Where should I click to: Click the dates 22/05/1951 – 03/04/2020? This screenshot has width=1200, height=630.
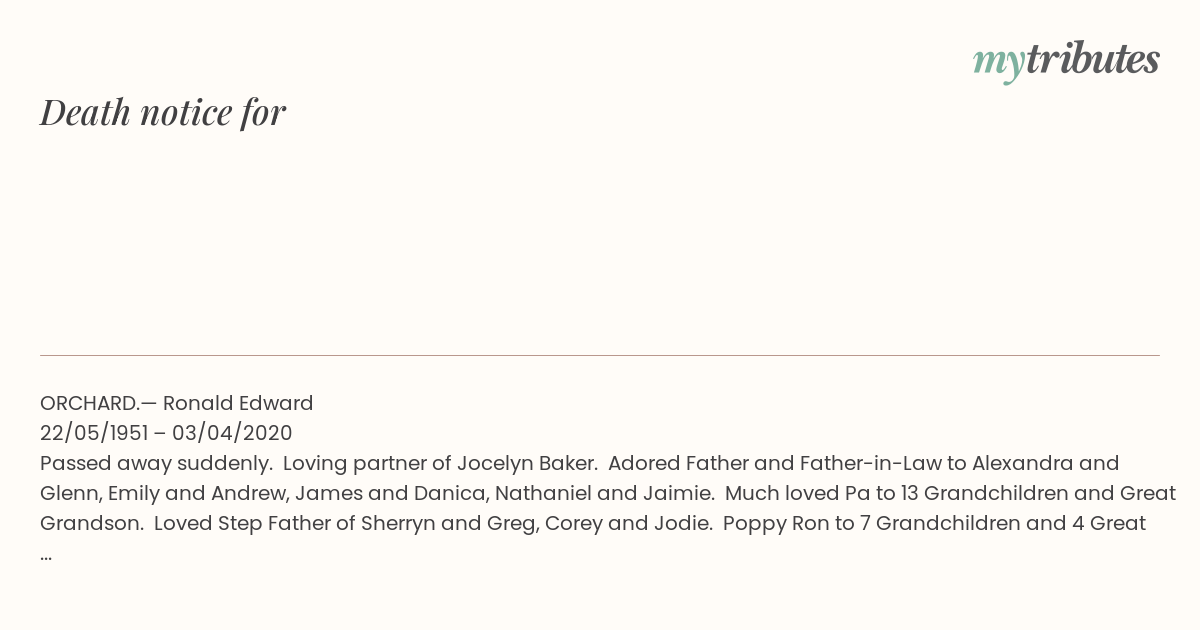pos(166,433)
